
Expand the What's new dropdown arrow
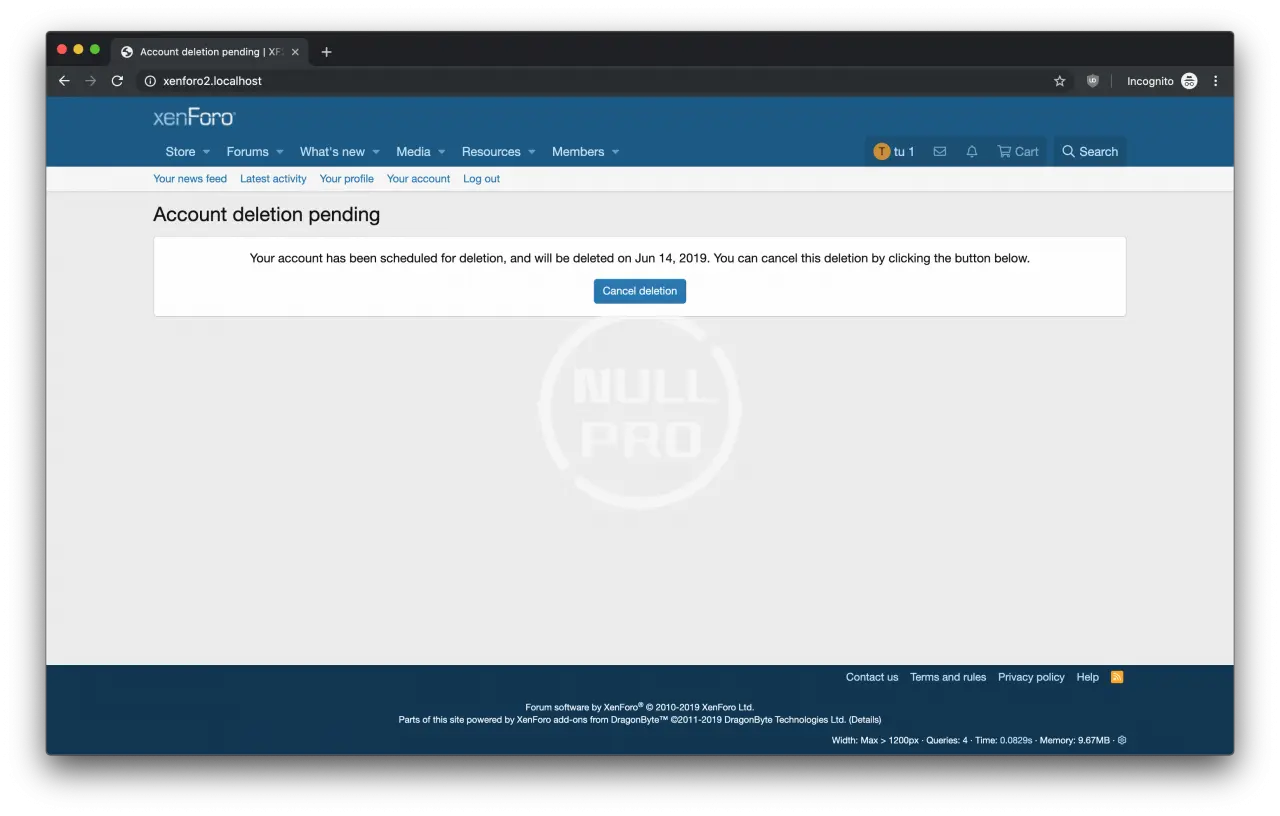[376, 152]
